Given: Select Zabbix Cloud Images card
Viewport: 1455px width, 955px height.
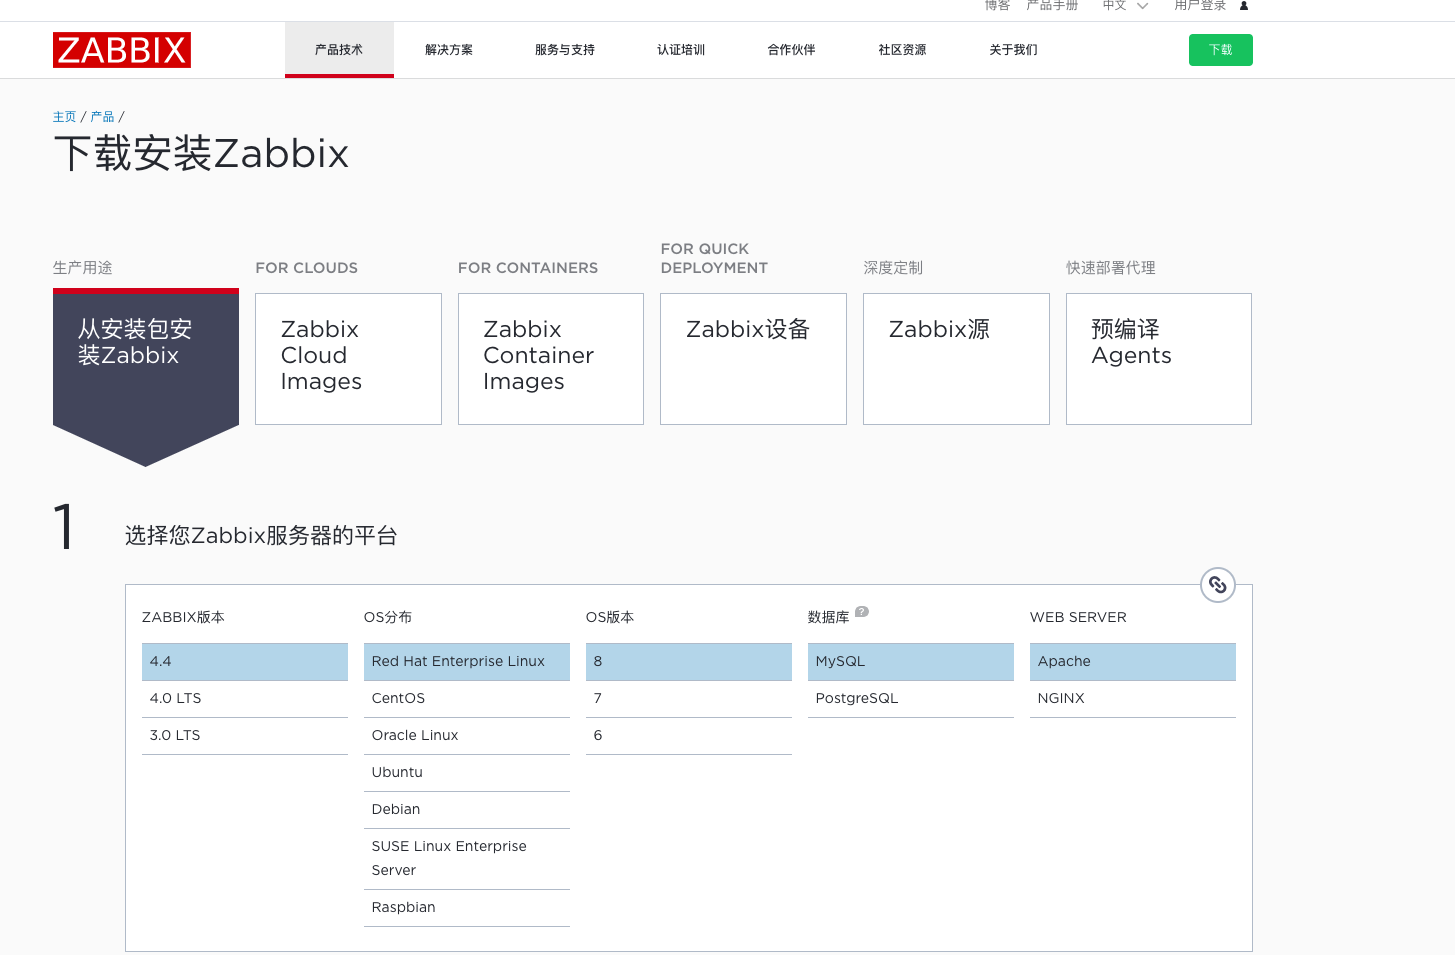Looking at the screenshot, I should click(348, 359).
